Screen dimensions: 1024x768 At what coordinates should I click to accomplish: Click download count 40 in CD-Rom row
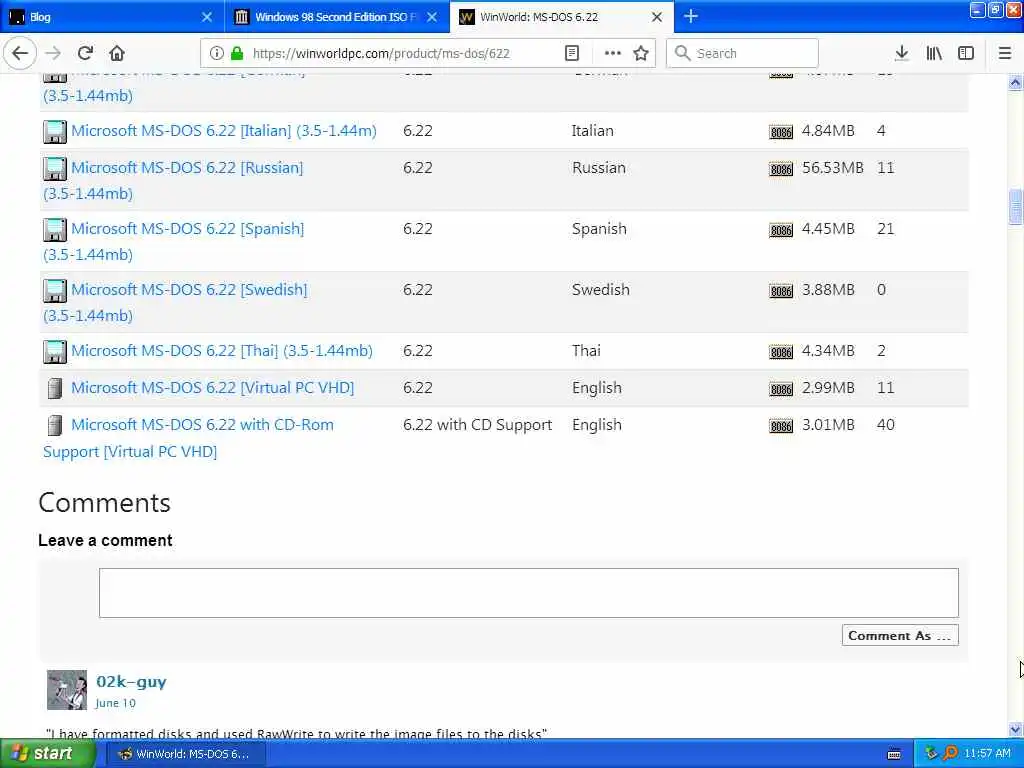[x=886, y=425]
